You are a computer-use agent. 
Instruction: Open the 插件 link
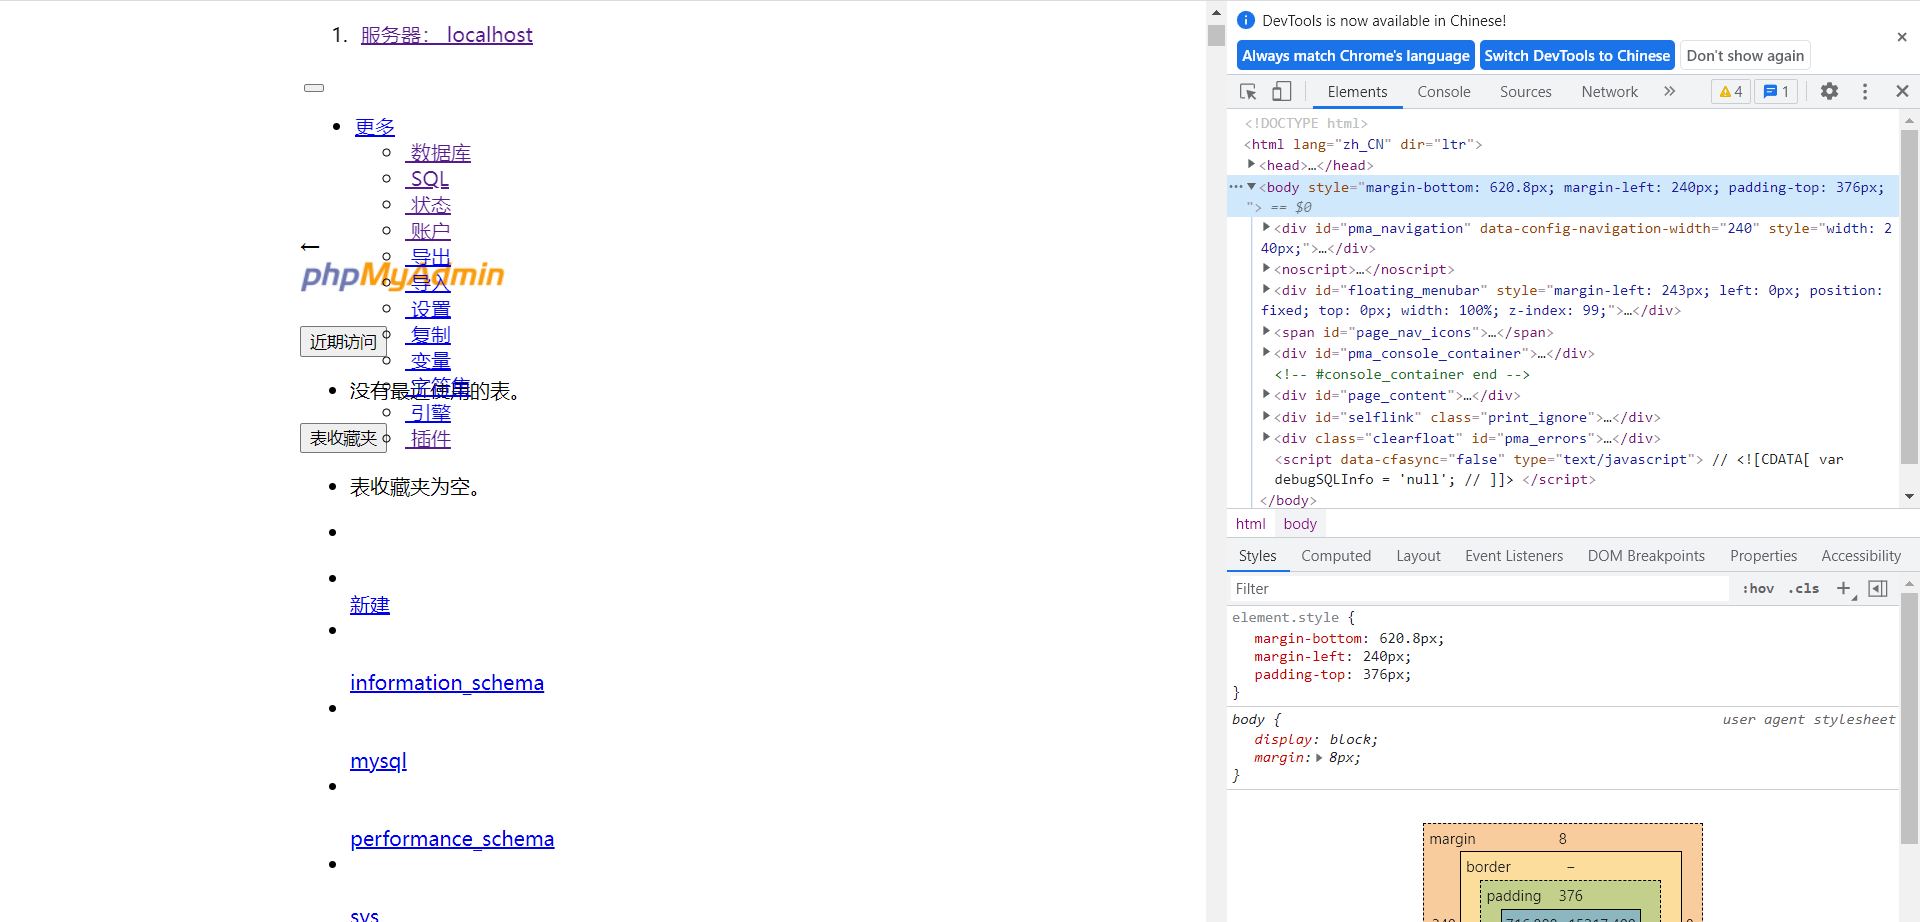tap(428, 439)
